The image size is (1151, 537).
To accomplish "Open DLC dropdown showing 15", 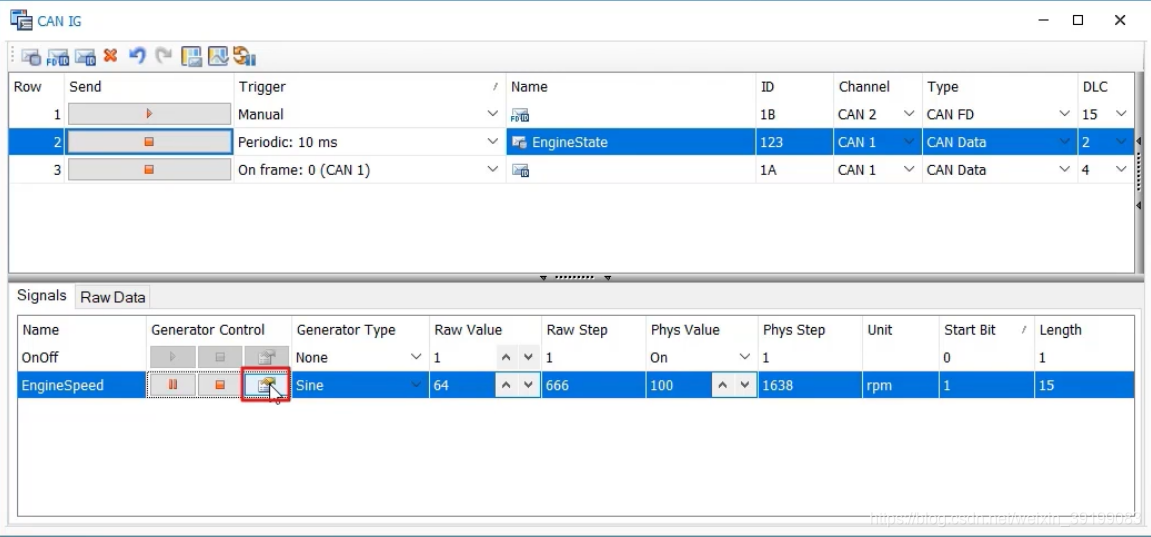I will [1121, 114].
